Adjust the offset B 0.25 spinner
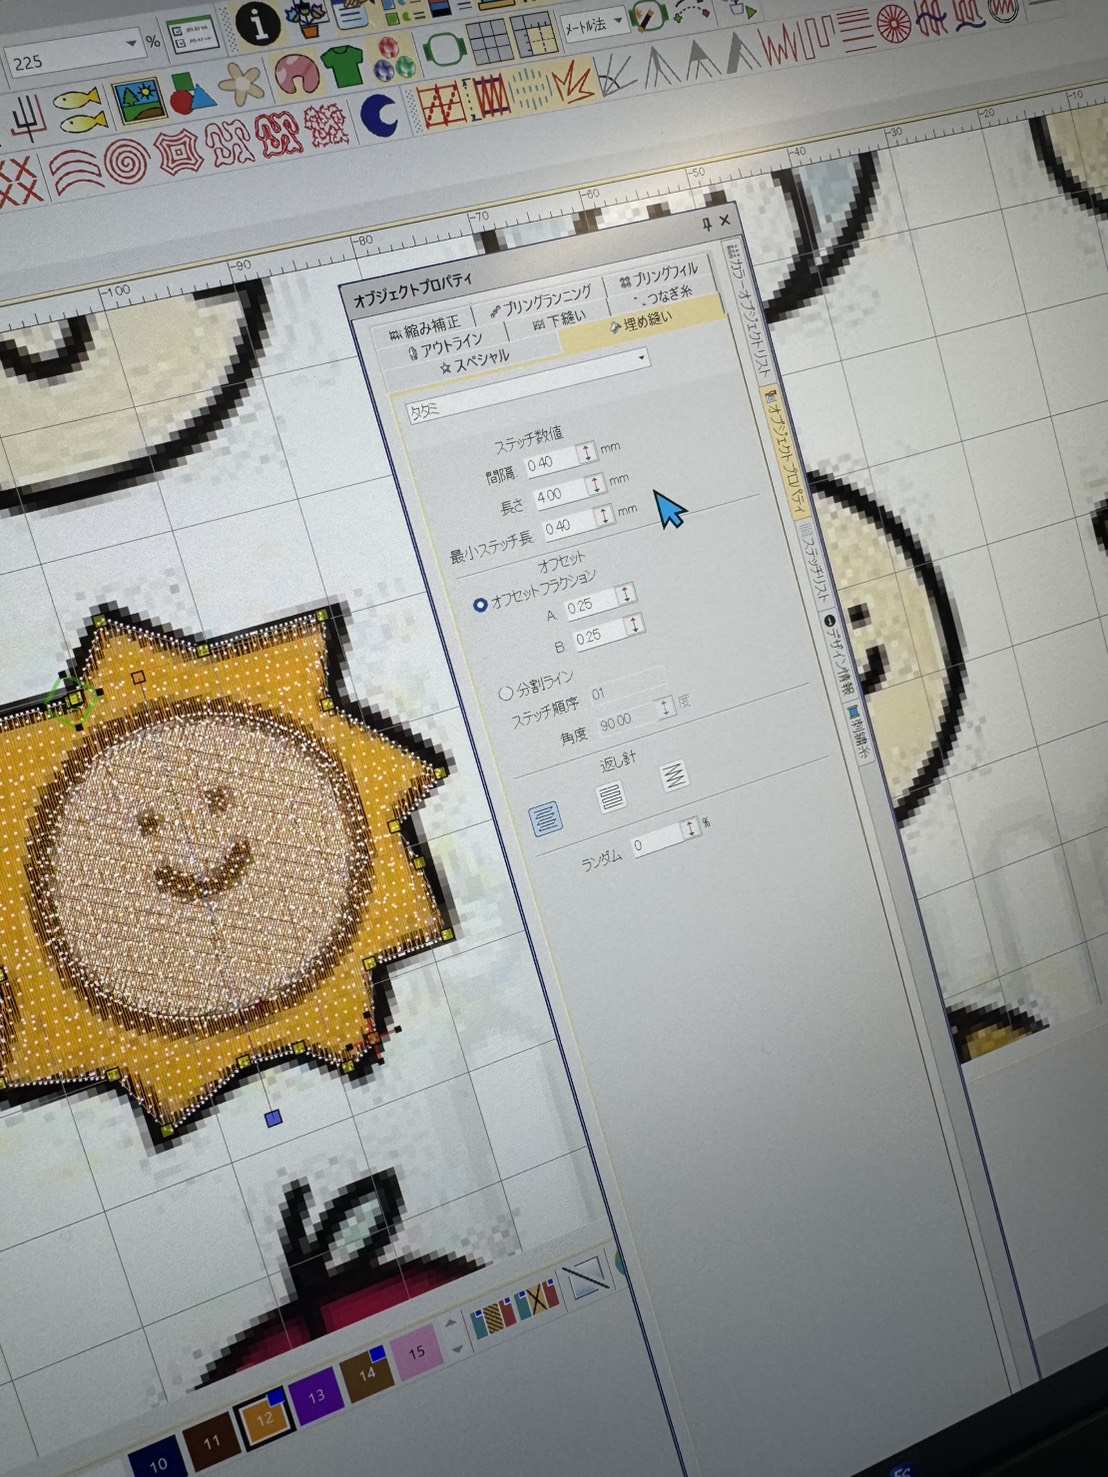The height and width of the screenshot is (1477, 1108). click(x=633, y=626)
